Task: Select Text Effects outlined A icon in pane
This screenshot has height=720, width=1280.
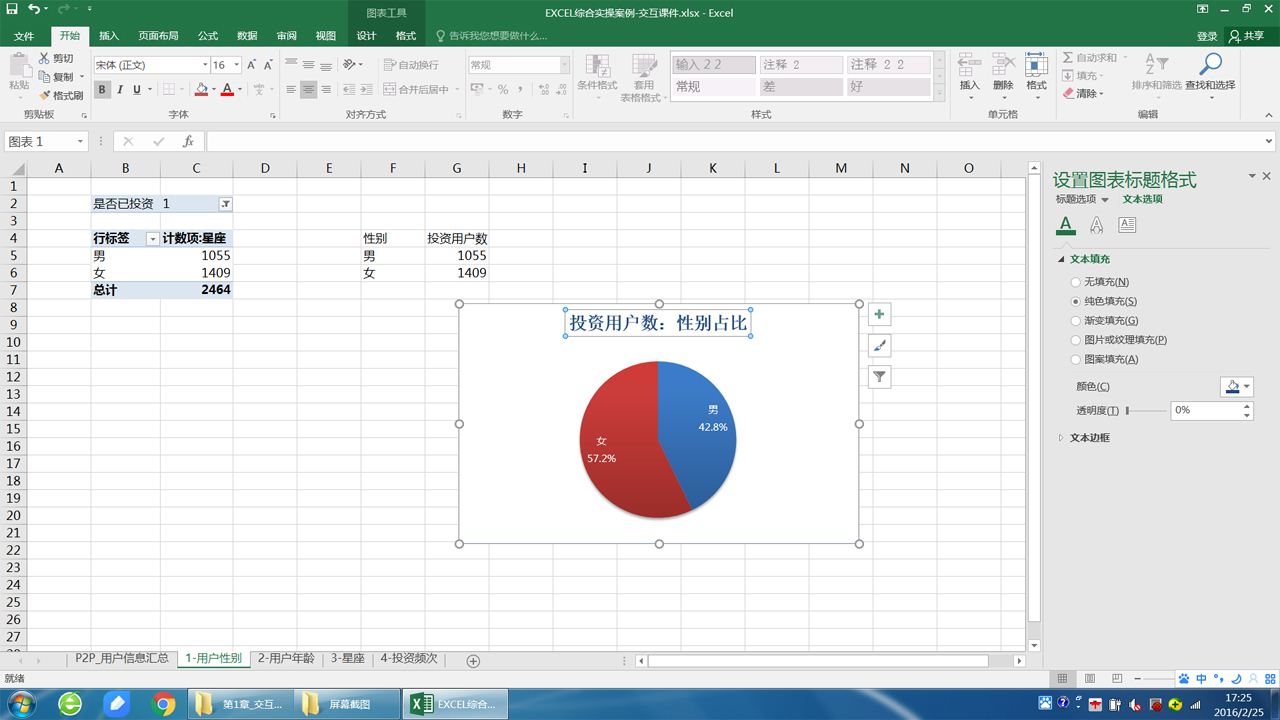Action: coord(1097,225)
